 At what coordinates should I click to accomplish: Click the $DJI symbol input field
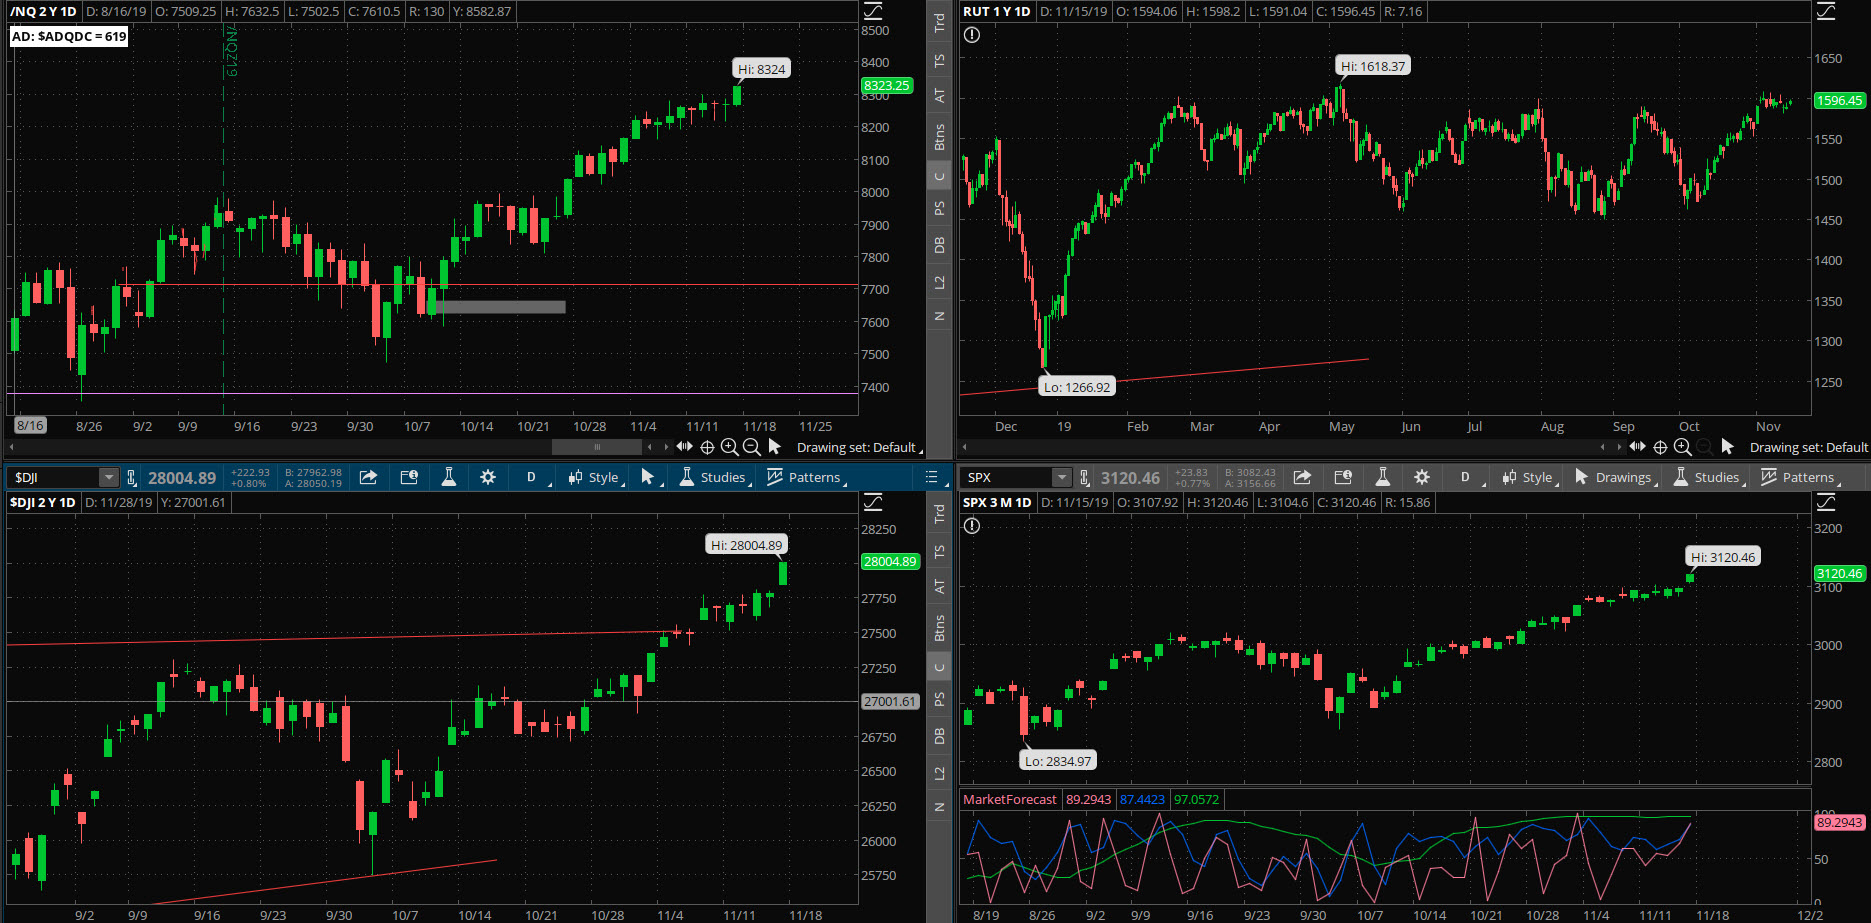pos(54,478)
